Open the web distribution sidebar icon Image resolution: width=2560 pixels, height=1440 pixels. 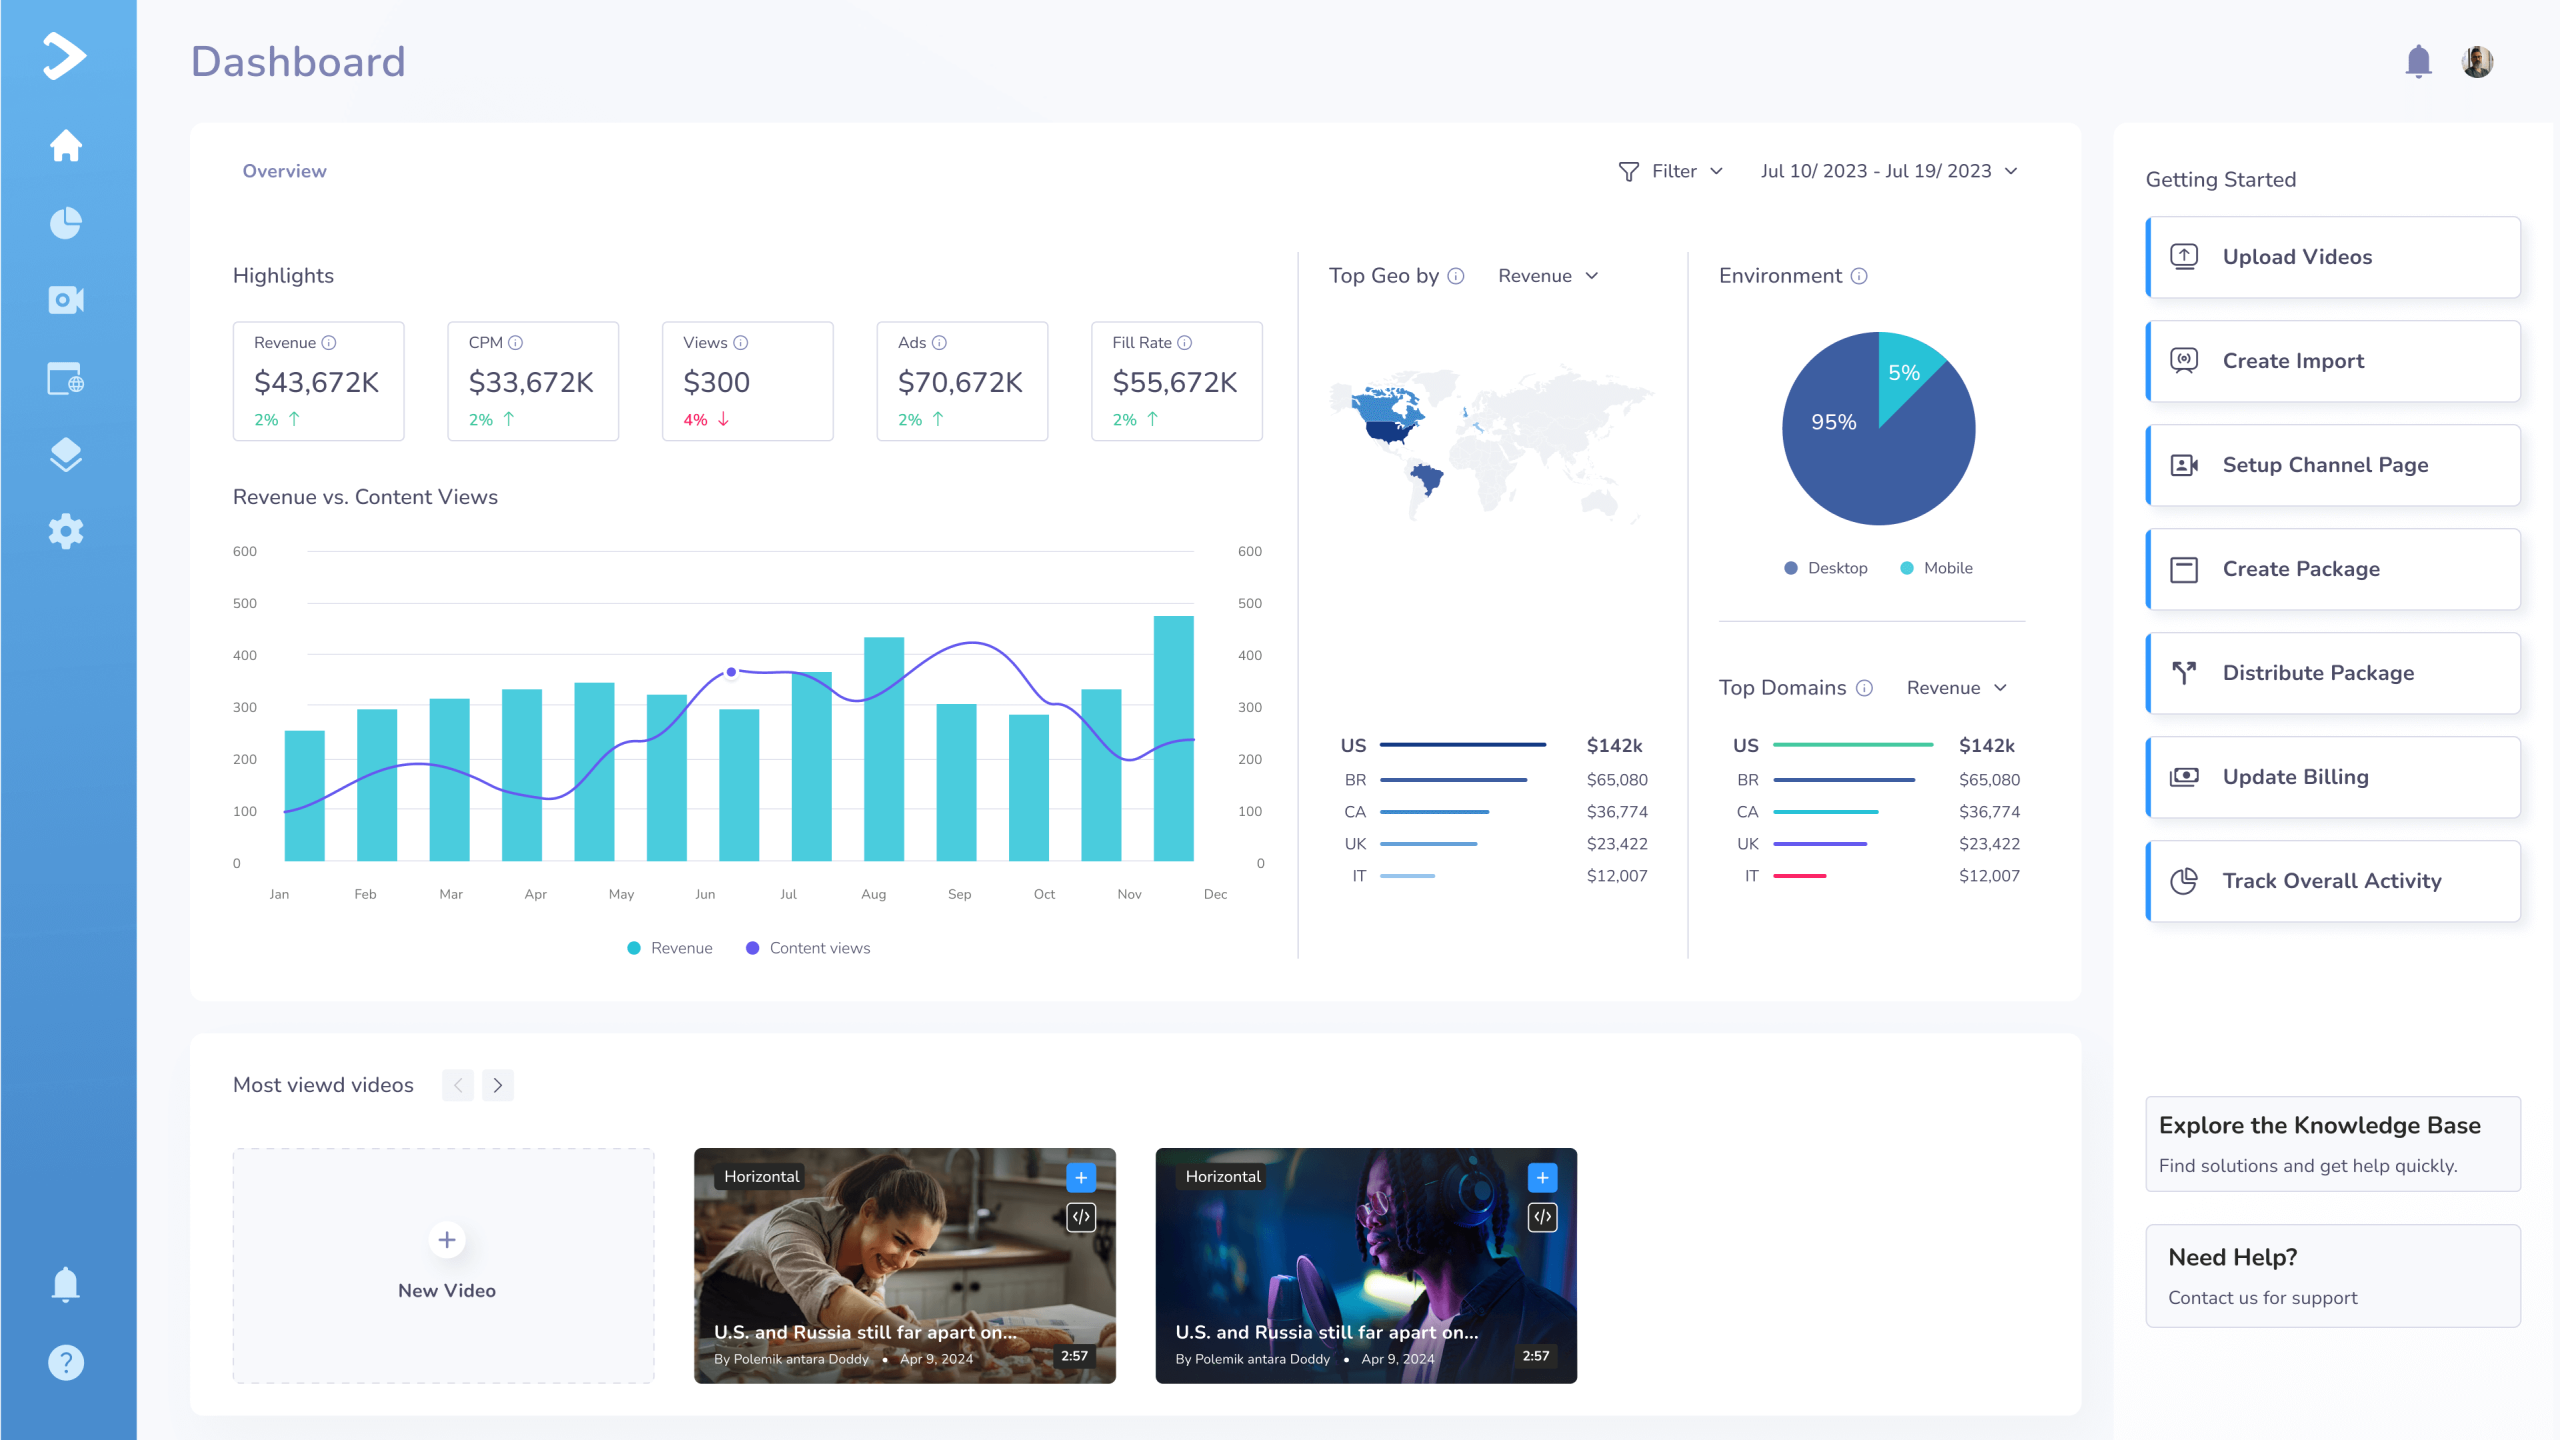65,378
